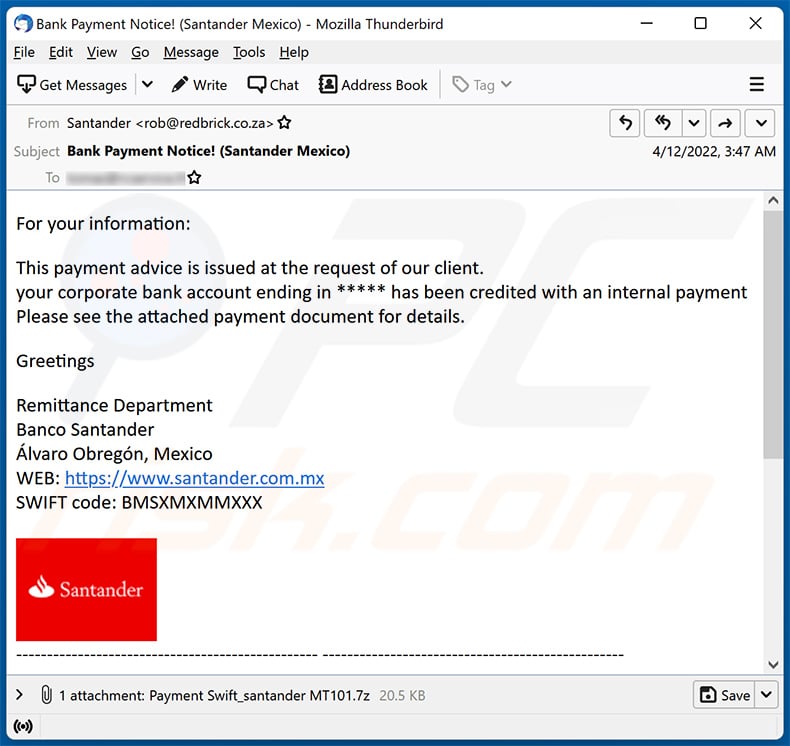
Task: Click the attachment size 20.5 KB
Action: pos(402,696)
